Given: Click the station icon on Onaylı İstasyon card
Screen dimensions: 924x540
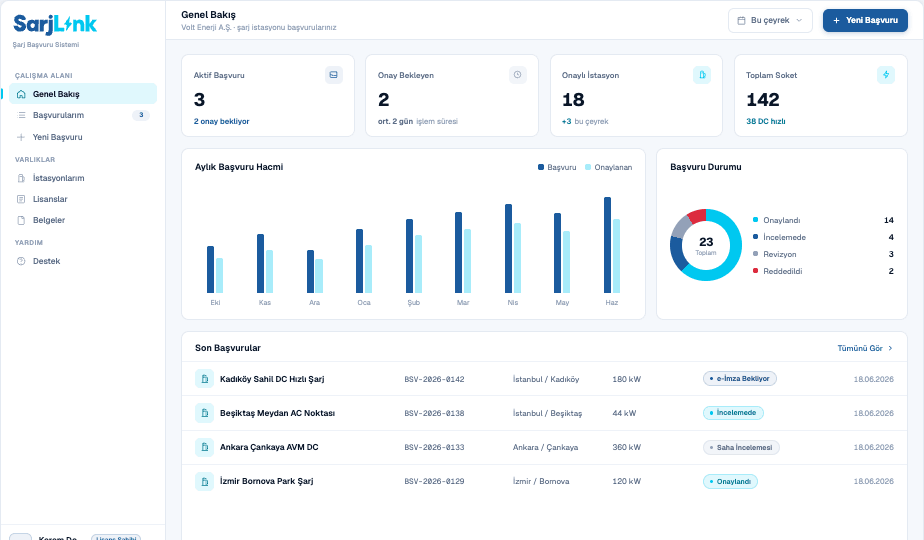Looking at the screenshot, I should point(702,75).
